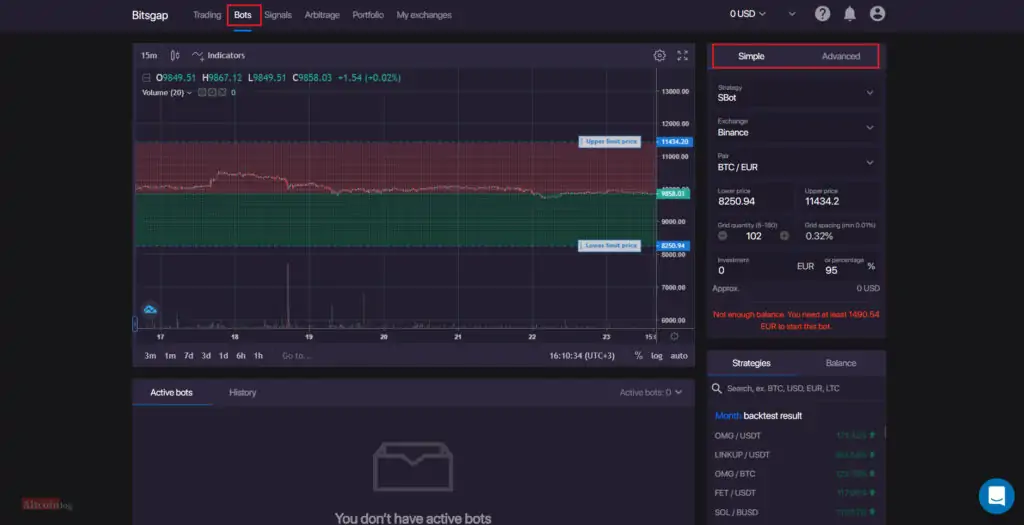The image size is (1024, 525).
Task: Open the dropdown chevron beside the USD balance
Action: click(792, 14)
